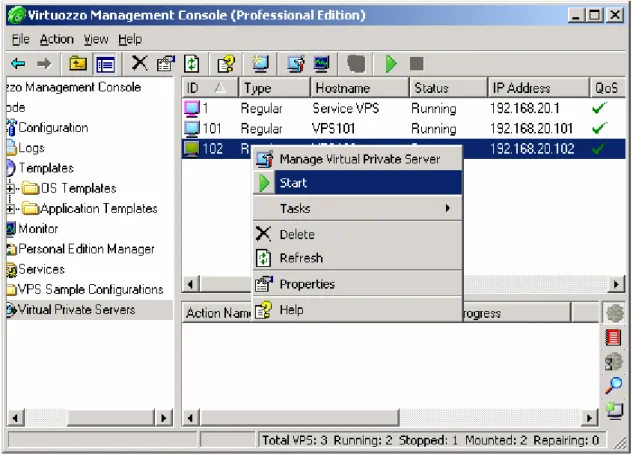The image size is (633, 455).
Task: Click the actions pane scrollbar right arrow
Action: coord(589,418)
